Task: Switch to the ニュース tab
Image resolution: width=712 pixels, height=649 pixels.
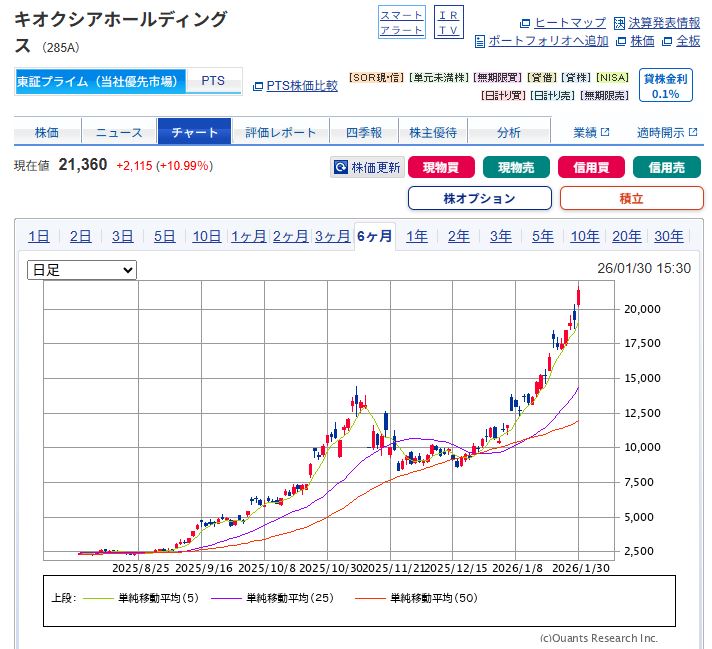Action: (121, 132)
